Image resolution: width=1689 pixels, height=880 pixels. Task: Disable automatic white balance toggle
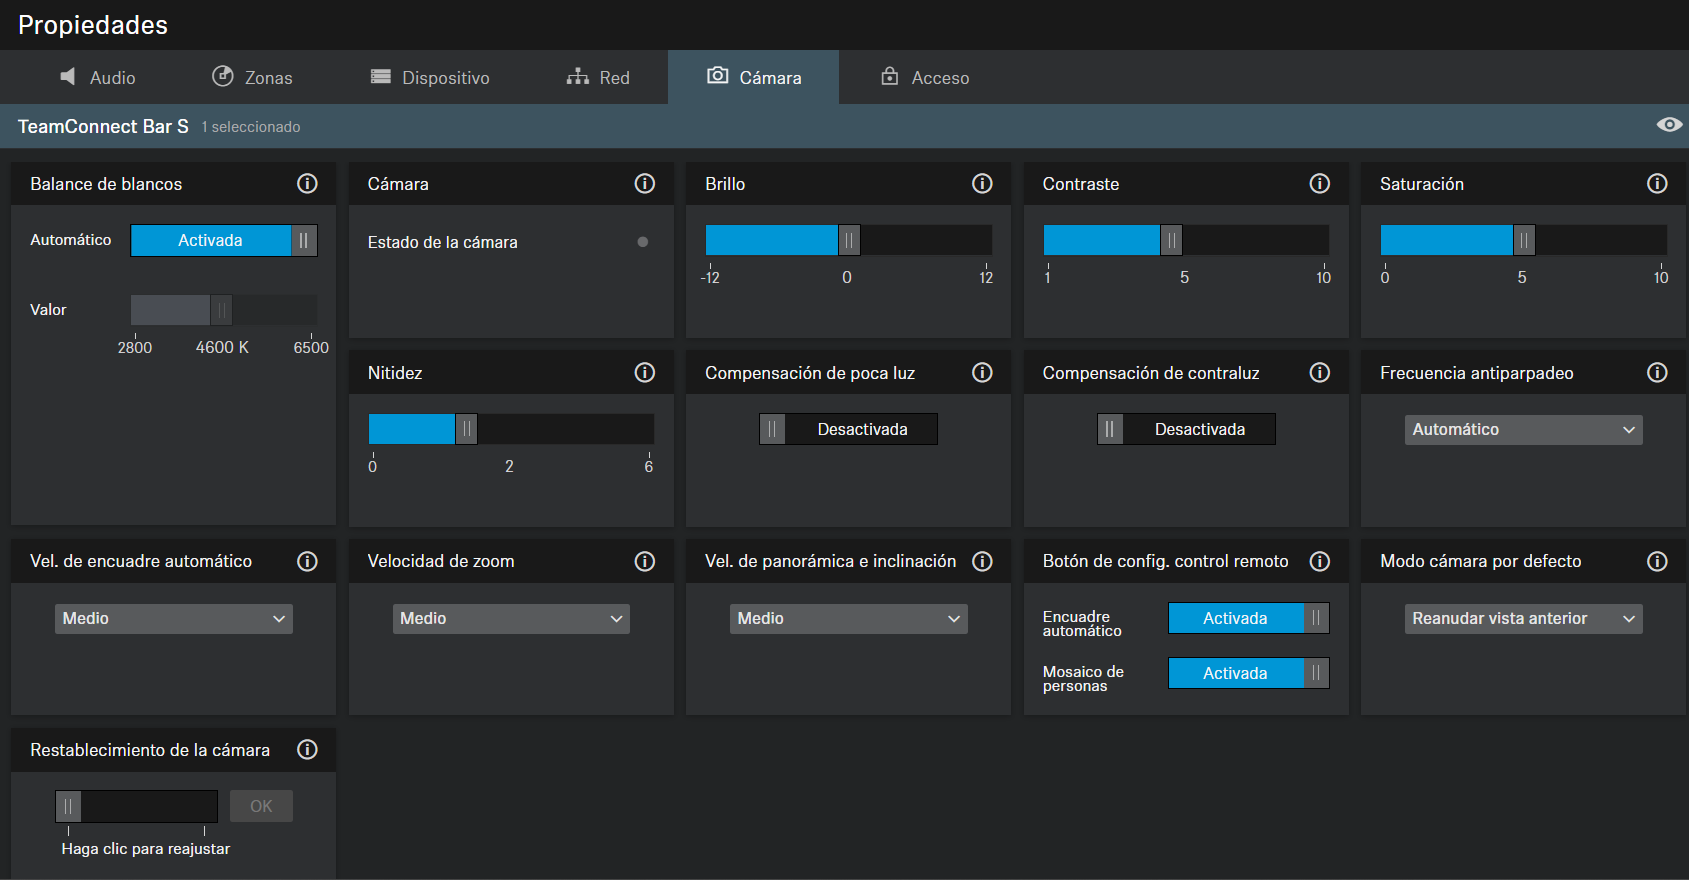point(224,241)
